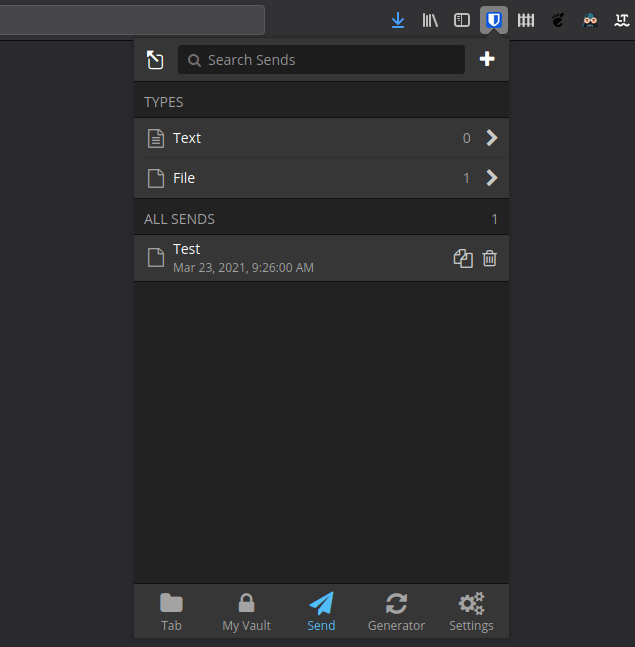Open the Firefox library icon
Image resolution: width=635 pixels, height=647 pixels.
(x=430, y=20)
